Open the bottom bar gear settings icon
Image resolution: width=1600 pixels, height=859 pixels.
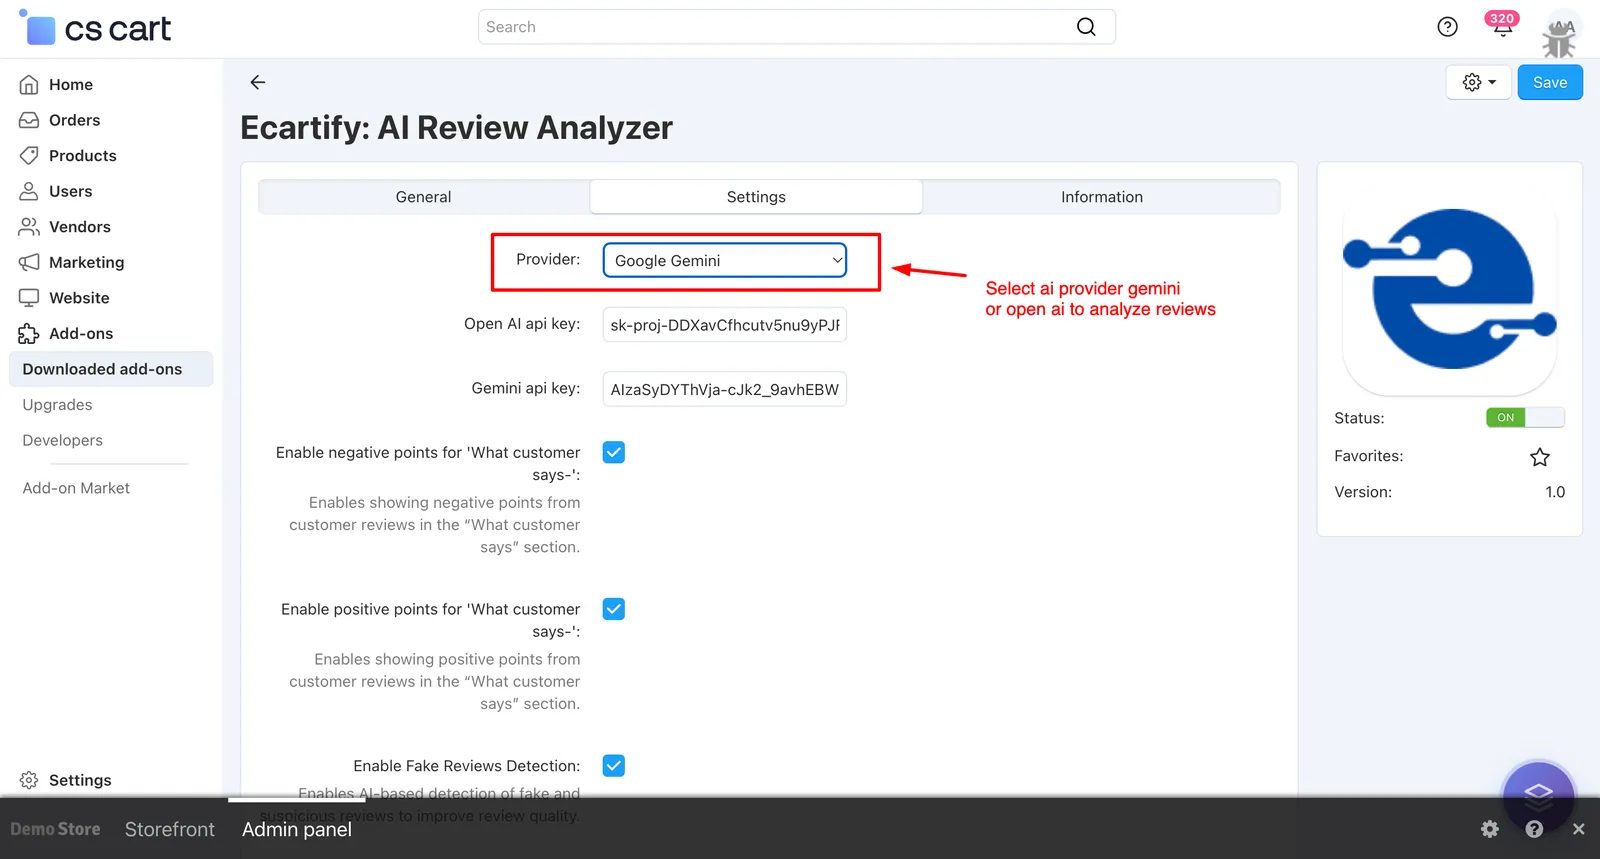1490,829
